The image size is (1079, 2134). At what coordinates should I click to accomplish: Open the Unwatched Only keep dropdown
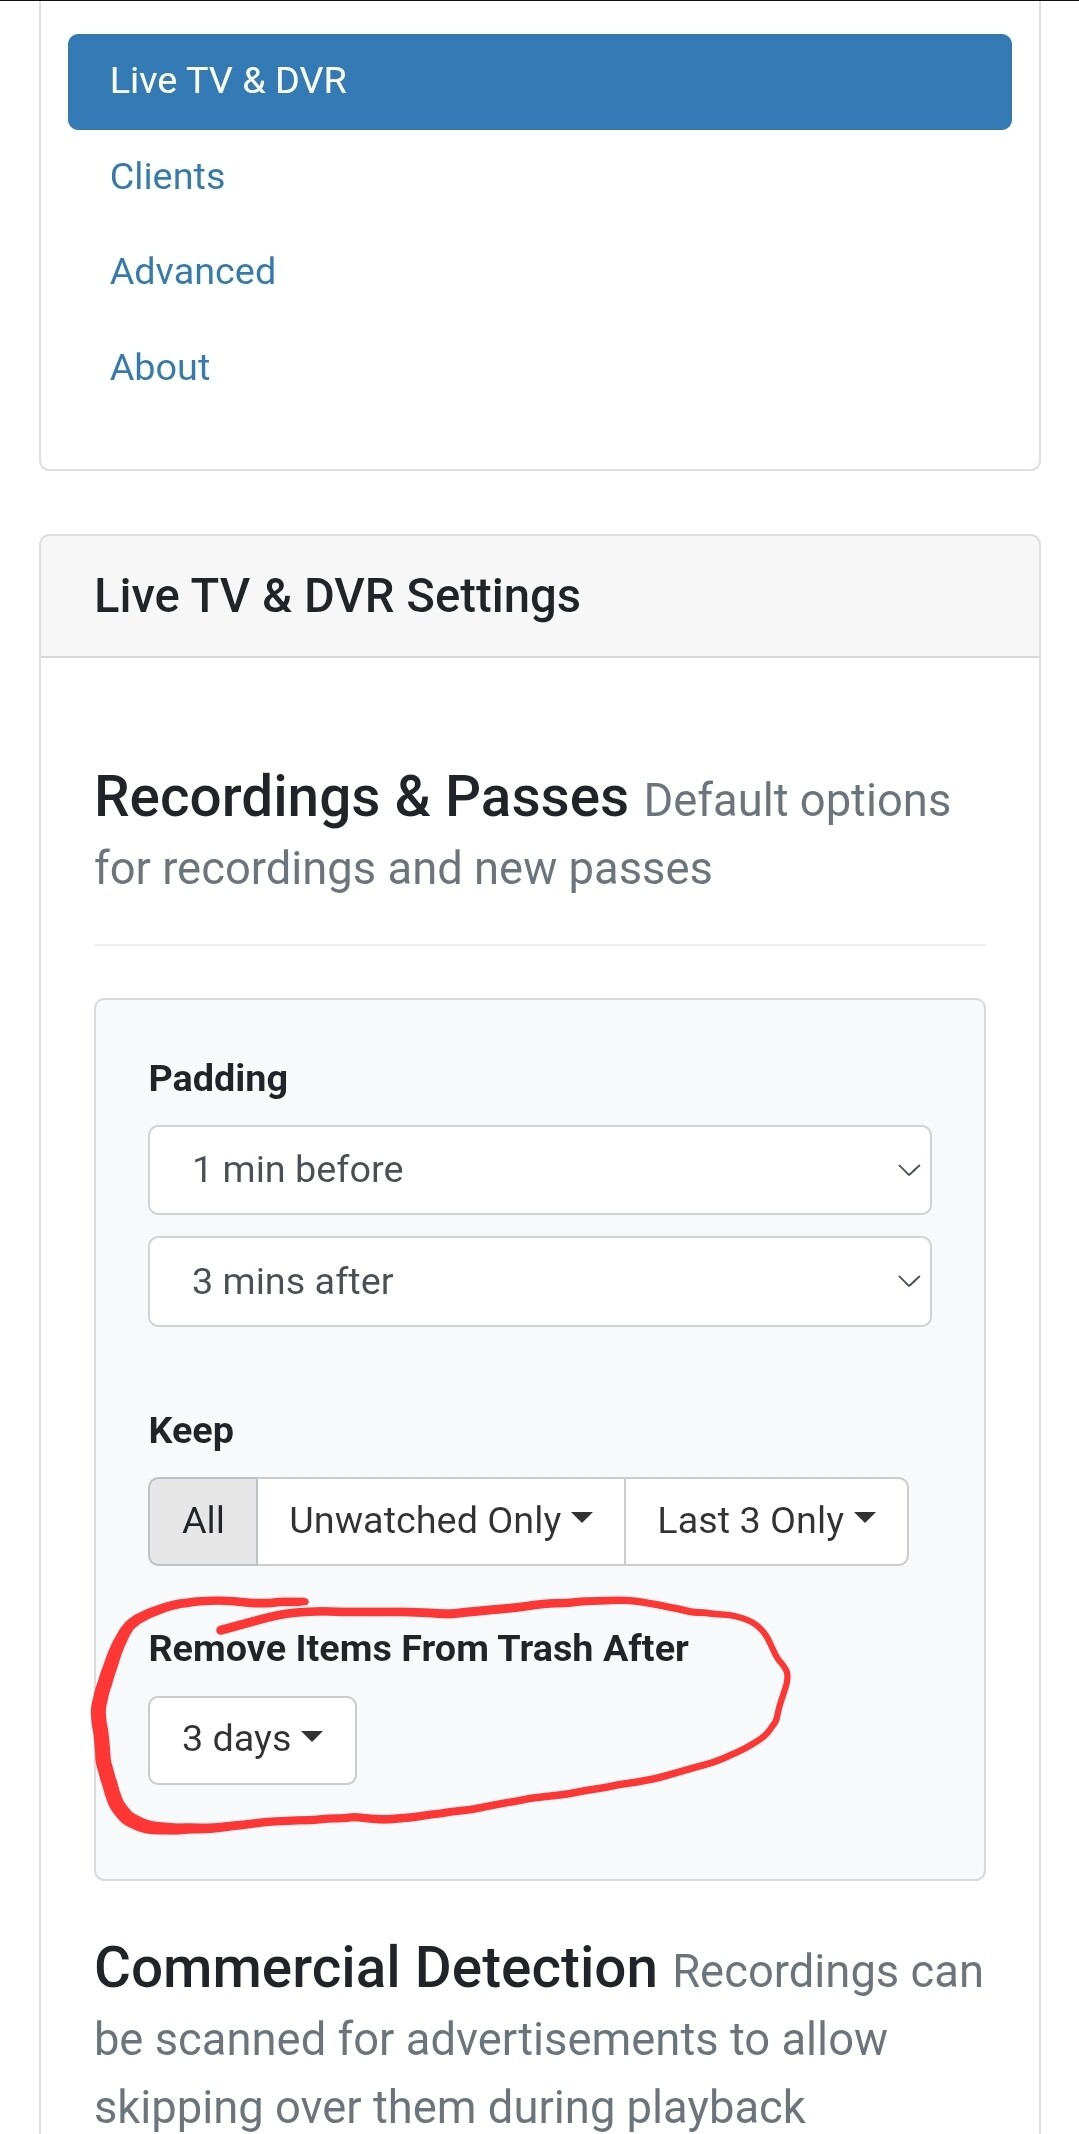pyautogui.click(x=440, y=1521)
